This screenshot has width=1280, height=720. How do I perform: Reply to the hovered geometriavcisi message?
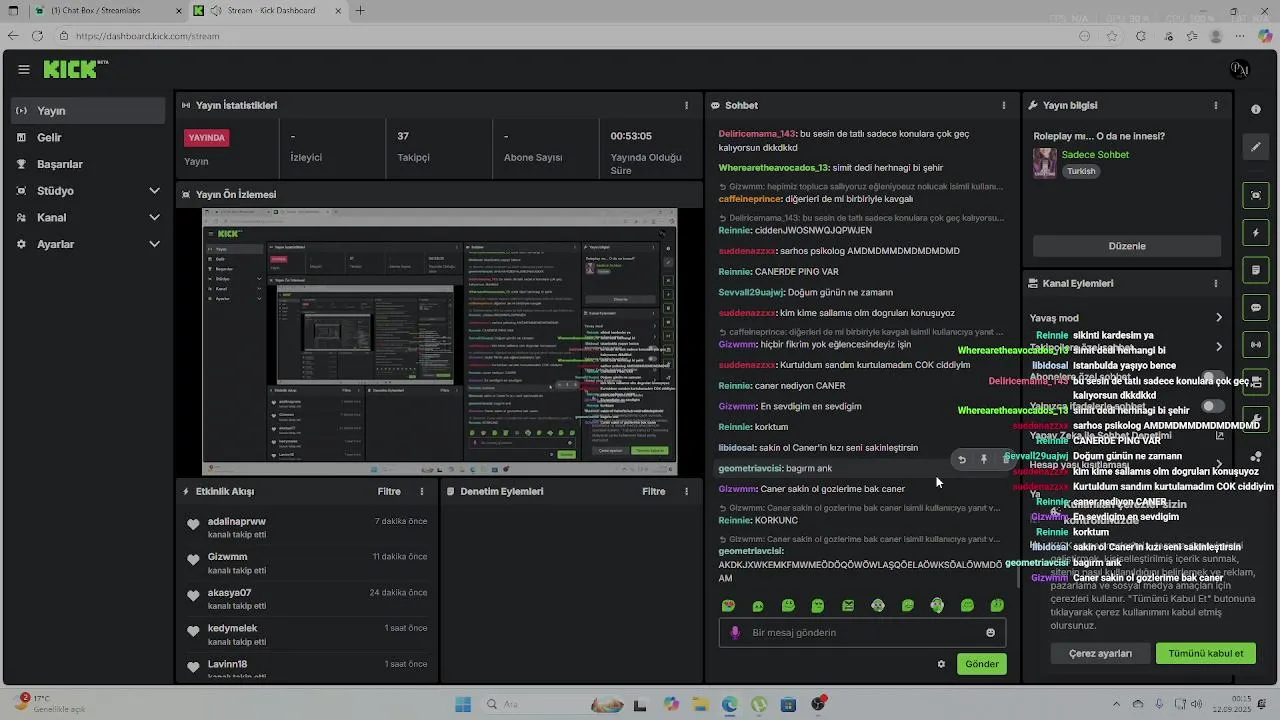coord(961,460)
